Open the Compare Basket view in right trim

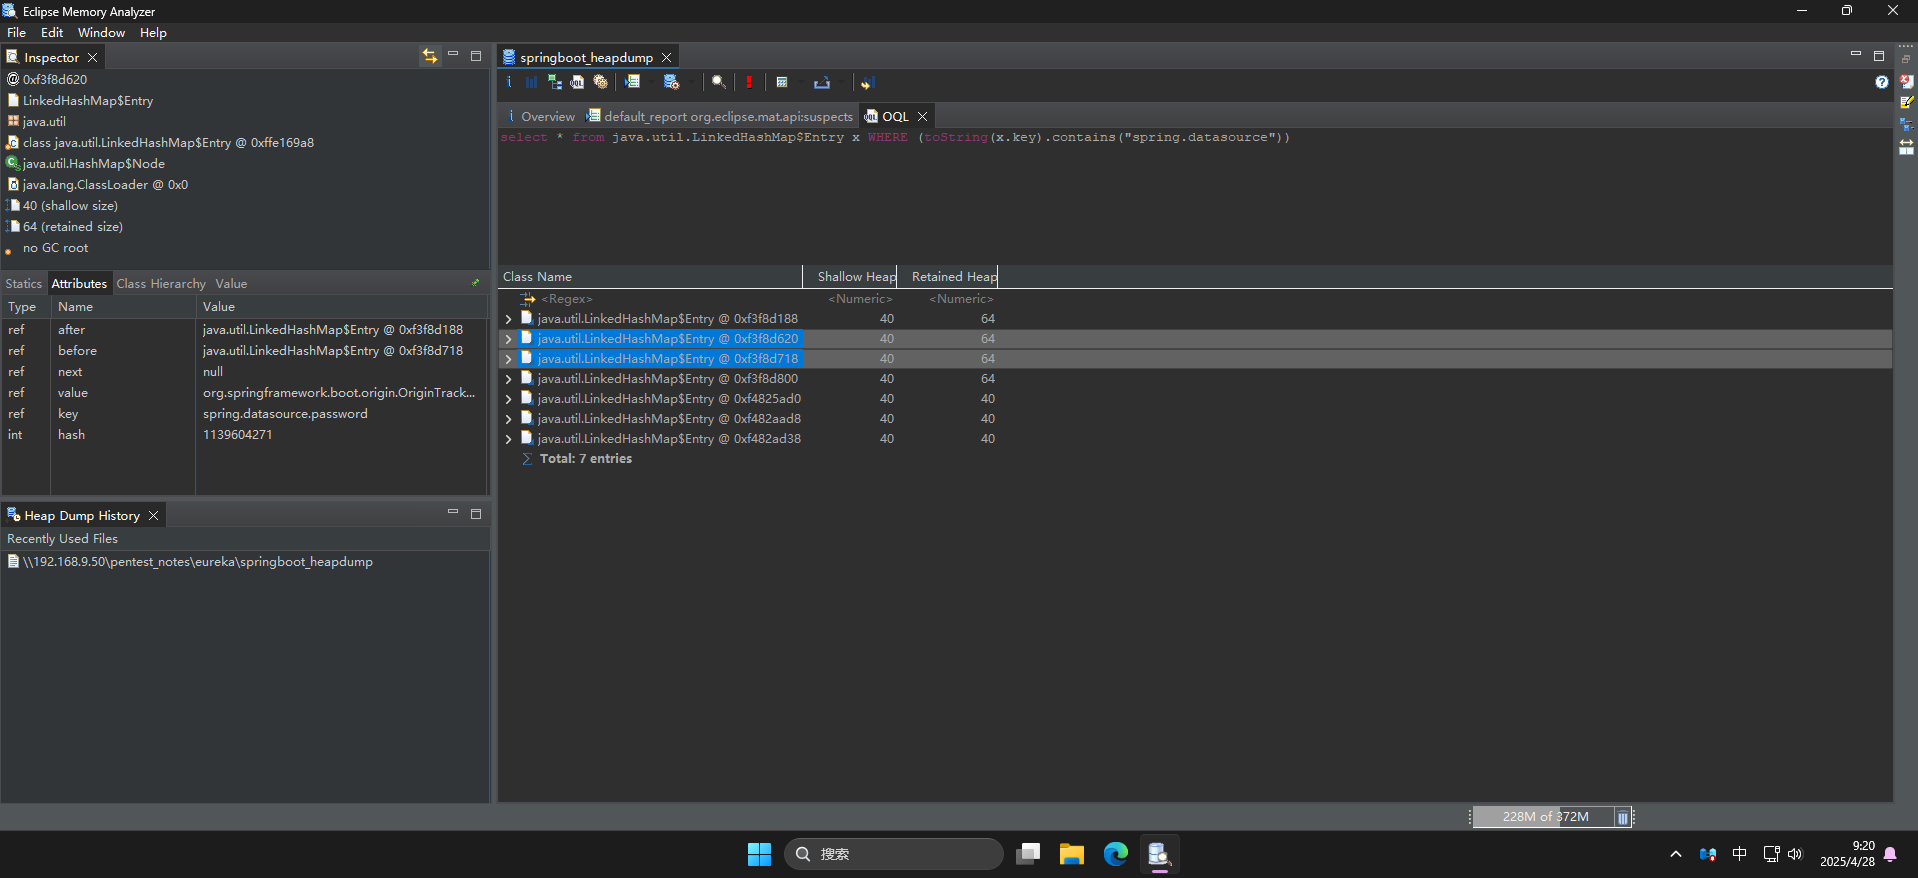tap(1906, 146)
